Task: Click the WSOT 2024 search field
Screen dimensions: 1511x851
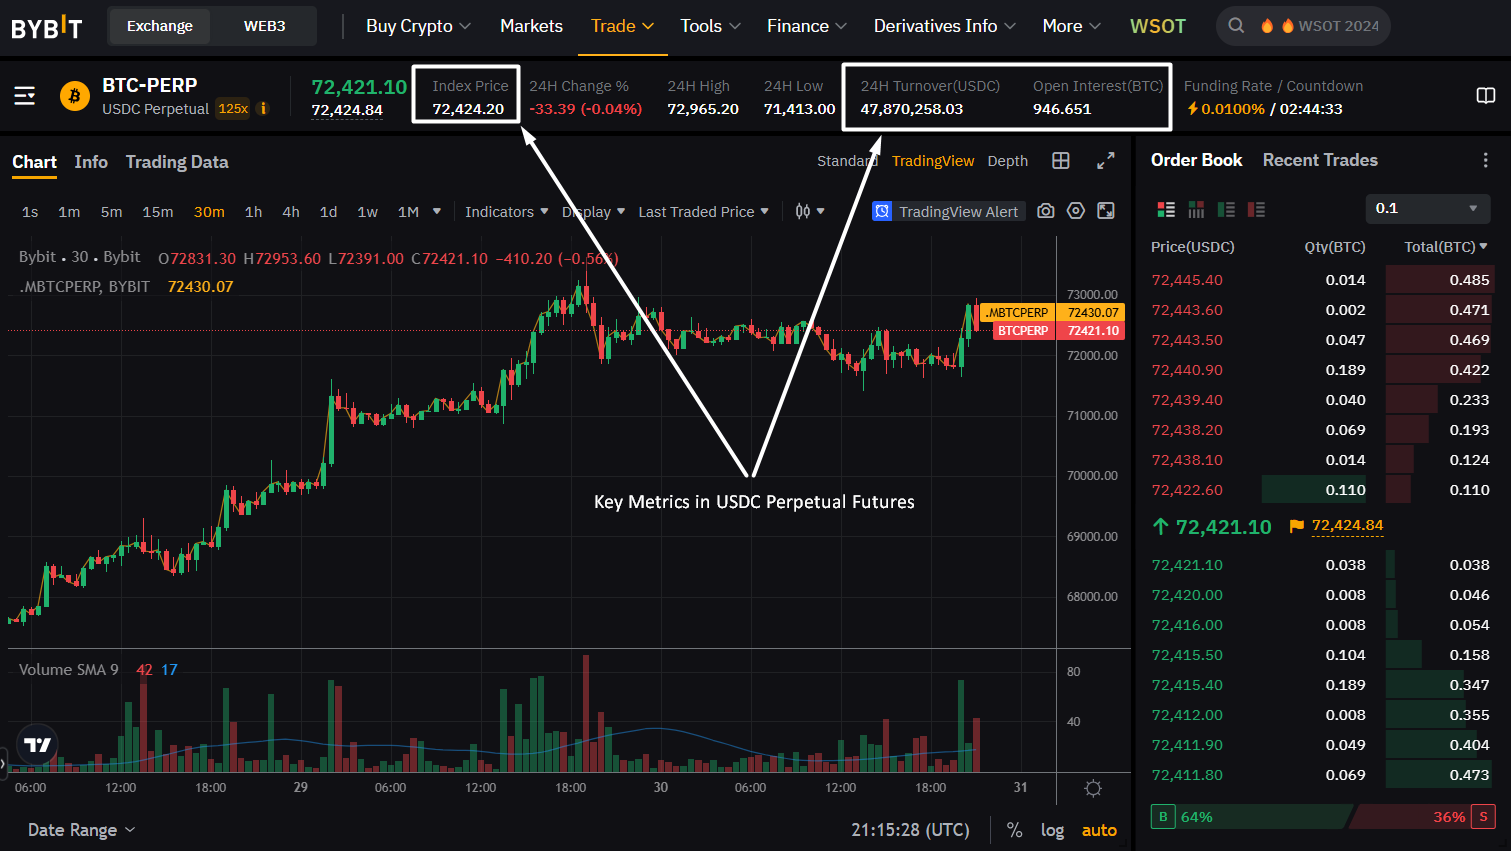Action: click(x=1303, y=26)
